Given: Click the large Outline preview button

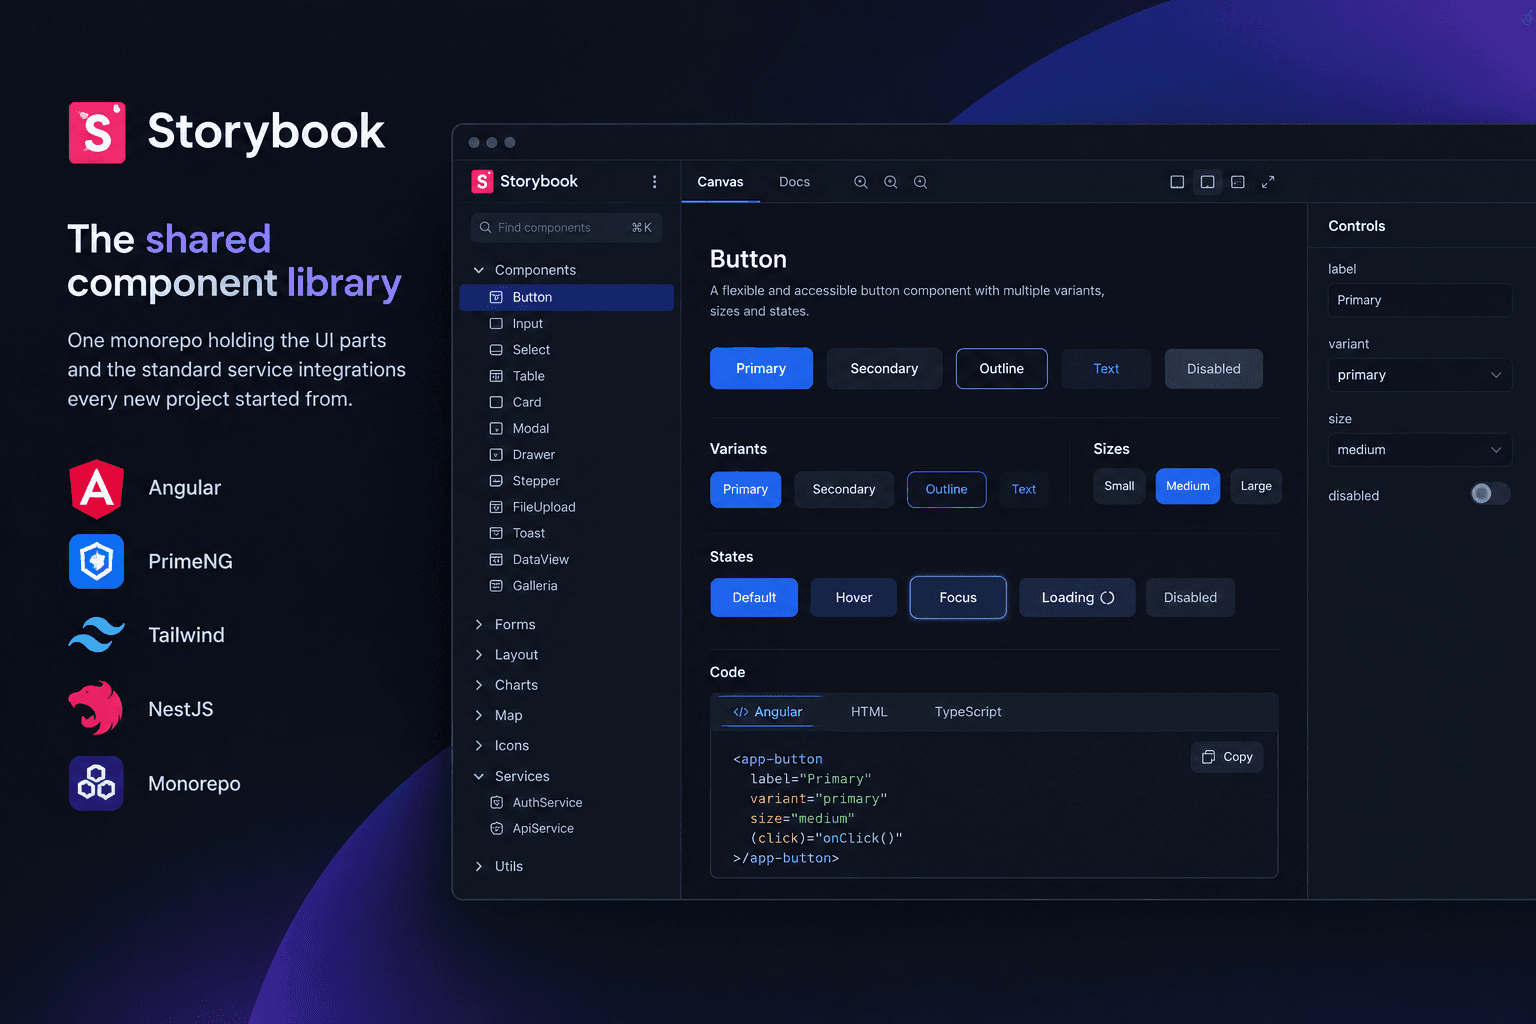Looking at the screenshot, I should click(x=1001, y=369).
